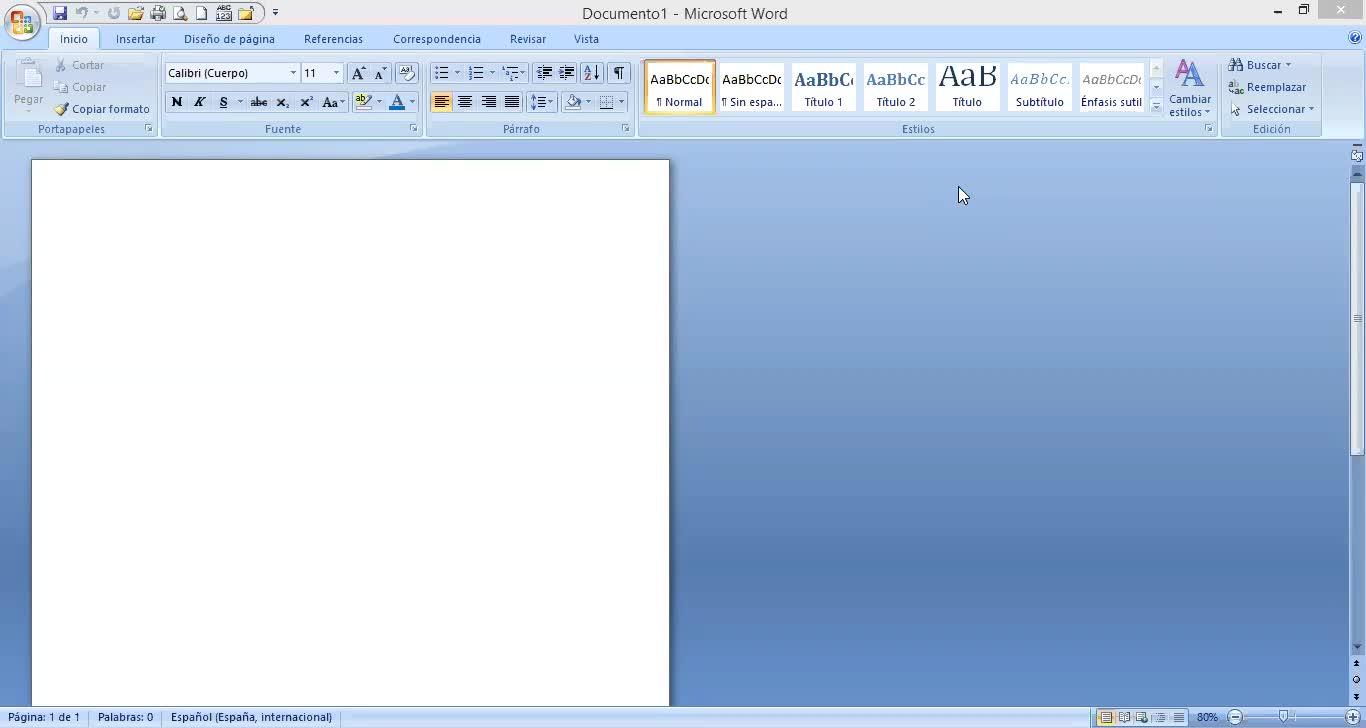Open the Insertar tab

tap(135, 39)
